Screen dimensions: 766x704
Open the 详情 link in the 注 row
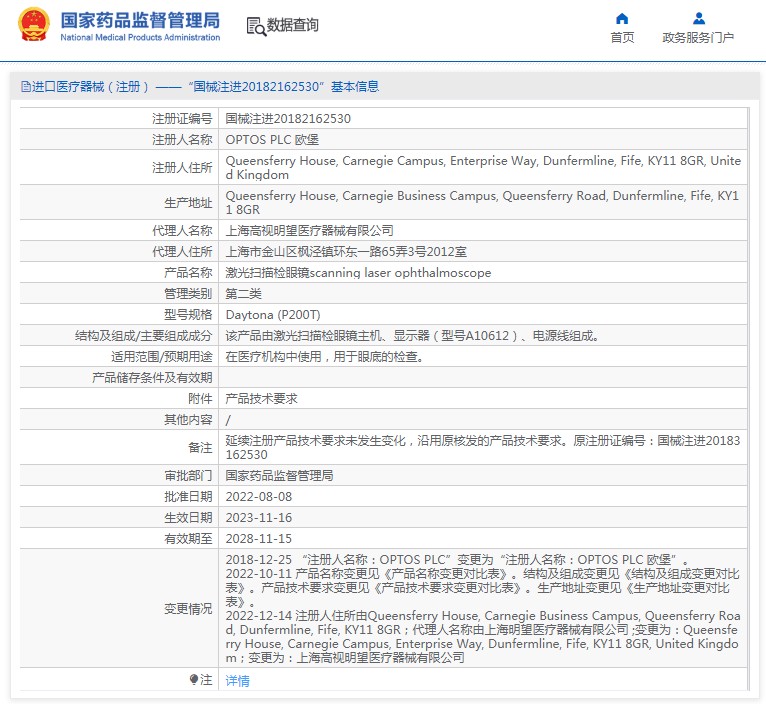click(x=237, y=681)
